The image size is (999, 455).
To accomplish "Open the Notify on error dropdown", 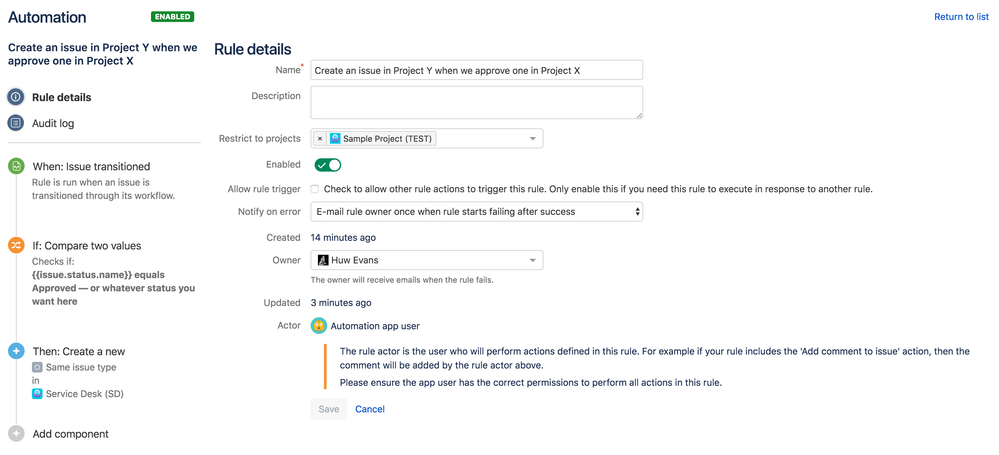I will coord(476,212).
